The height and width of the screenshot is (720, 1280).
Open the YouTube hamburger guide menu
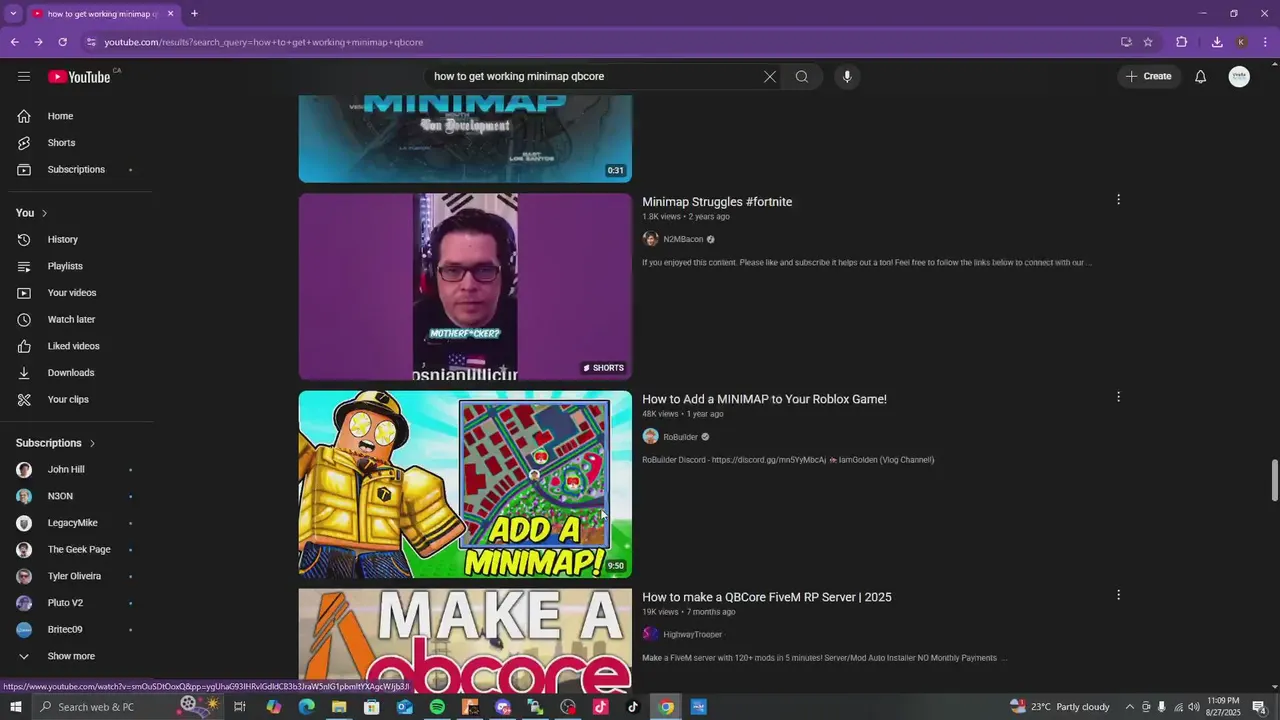[24, 76]
